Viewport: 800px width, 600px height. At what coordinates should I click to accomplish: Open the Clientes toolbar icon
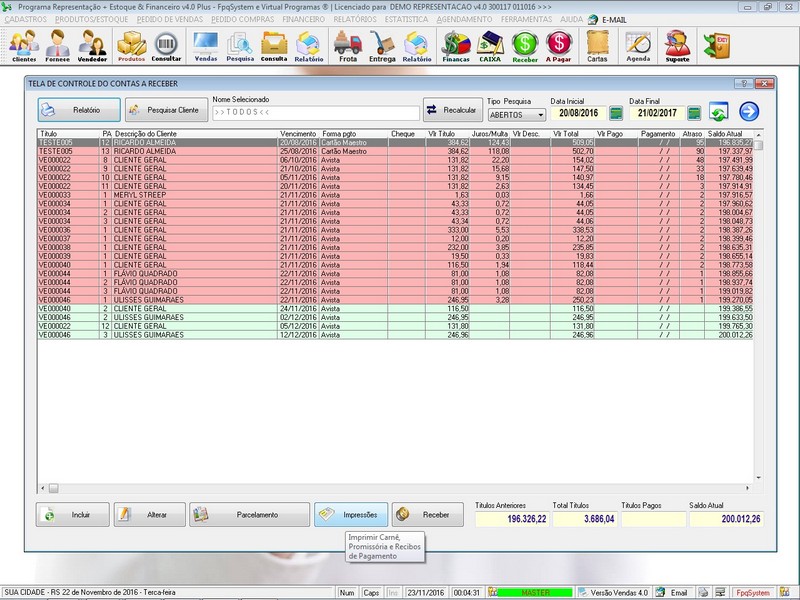[x=24, y=45]
